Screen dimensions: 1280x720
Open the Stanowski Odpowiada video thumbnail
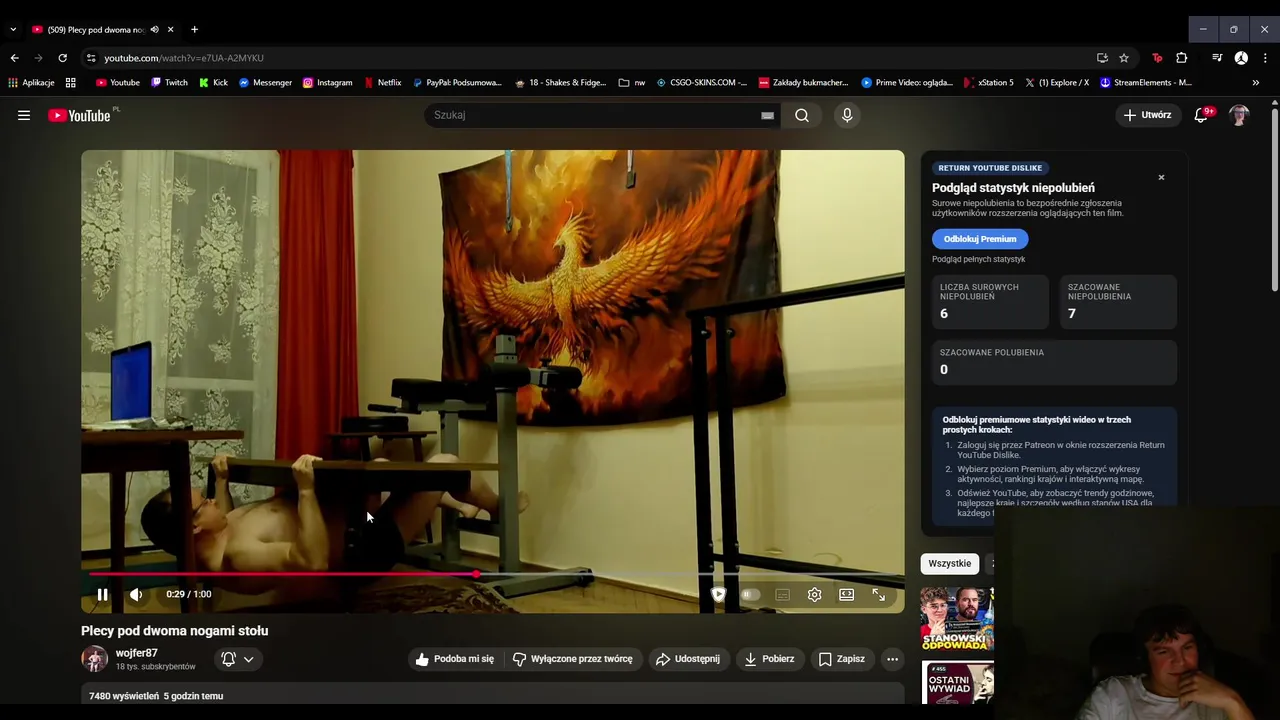[x=957, y=618]
